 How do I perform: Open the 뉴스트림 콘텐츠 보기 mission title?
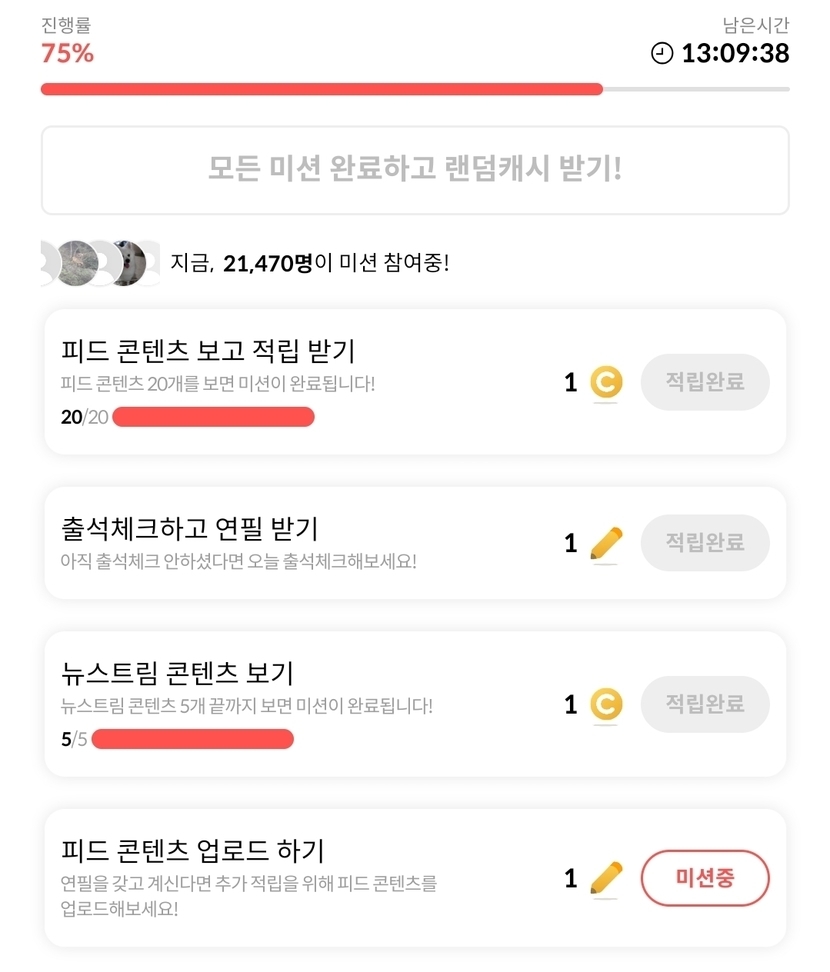(x=177, y=673)
